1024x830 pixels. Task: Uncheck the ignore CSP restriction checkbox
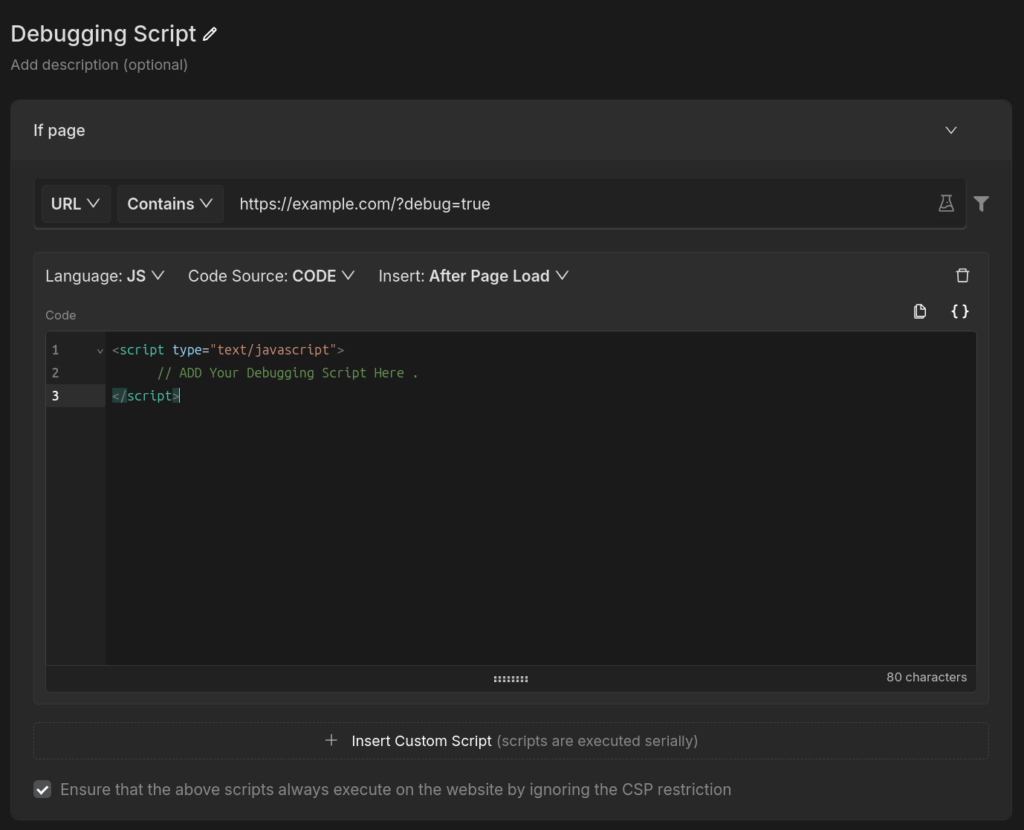tap(42, 790)
